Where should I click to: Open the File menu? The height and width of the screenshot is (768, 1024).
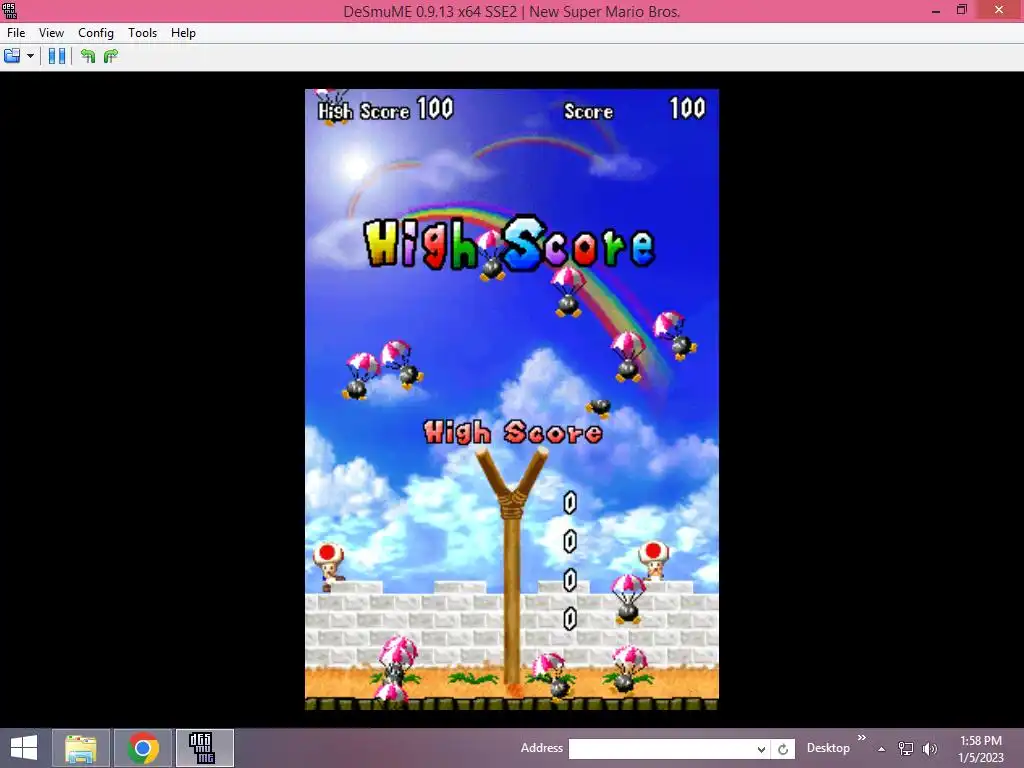16,33
